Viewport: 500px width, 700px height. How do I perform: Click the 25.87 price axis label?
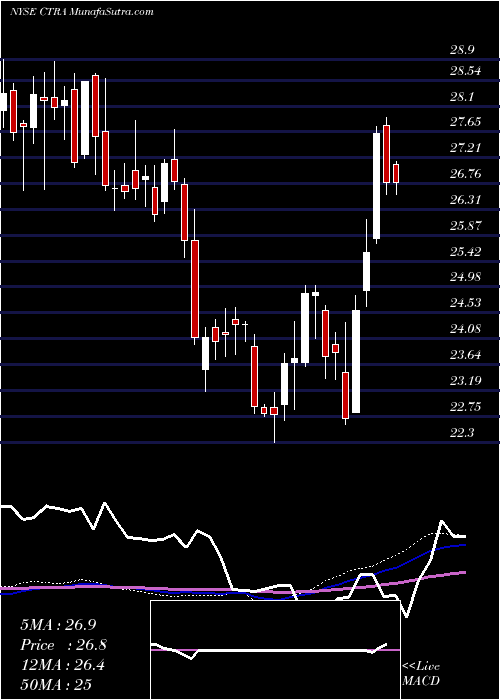coord(466,226)
